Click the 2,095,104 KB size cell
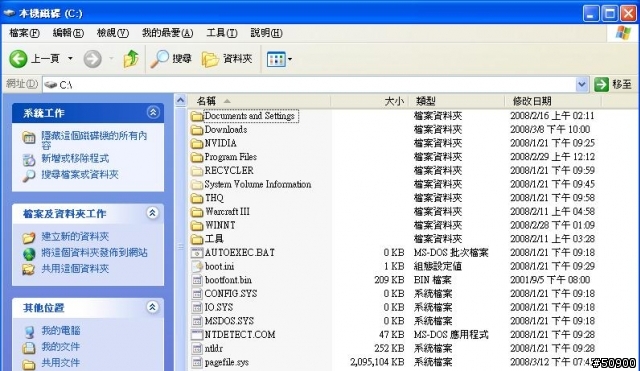640x371 pixels. pyautogui.click(x=377, y=362)
